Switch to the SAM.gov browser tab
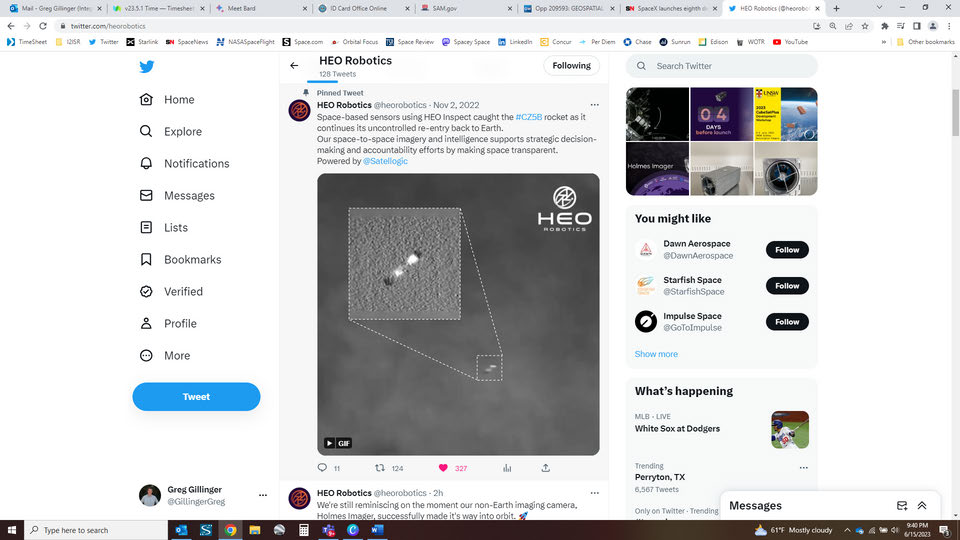 click(x=467, y=9)
